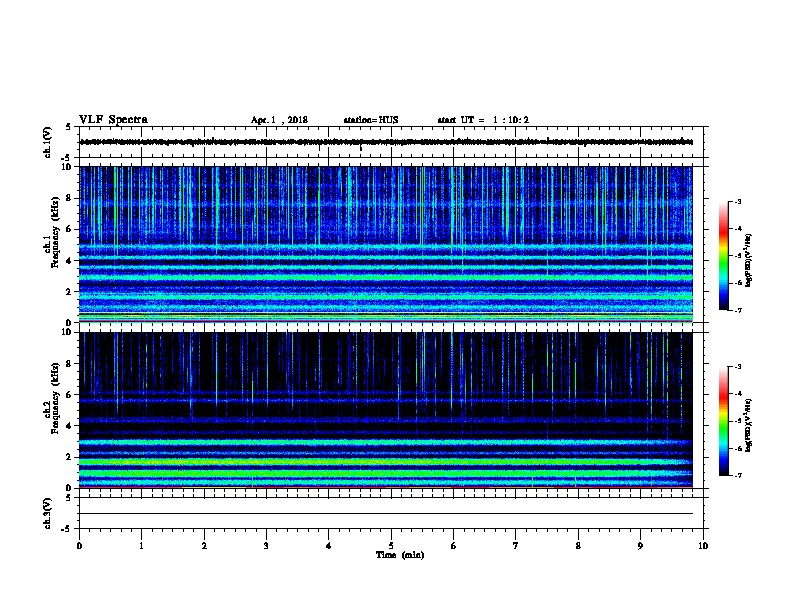
Task: Click the 8 kHz tick label of ch.1 spectrogram
Action: click(x=69, y=198)
